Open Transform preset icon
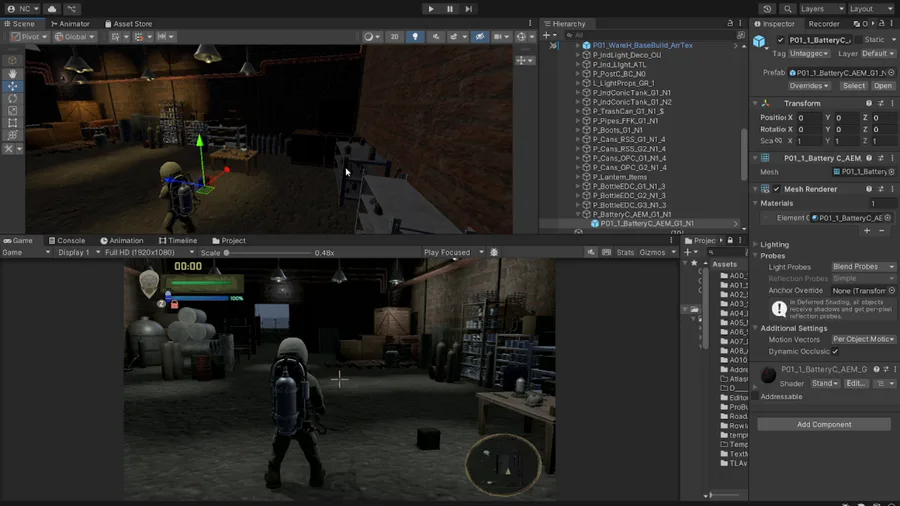 880,103
